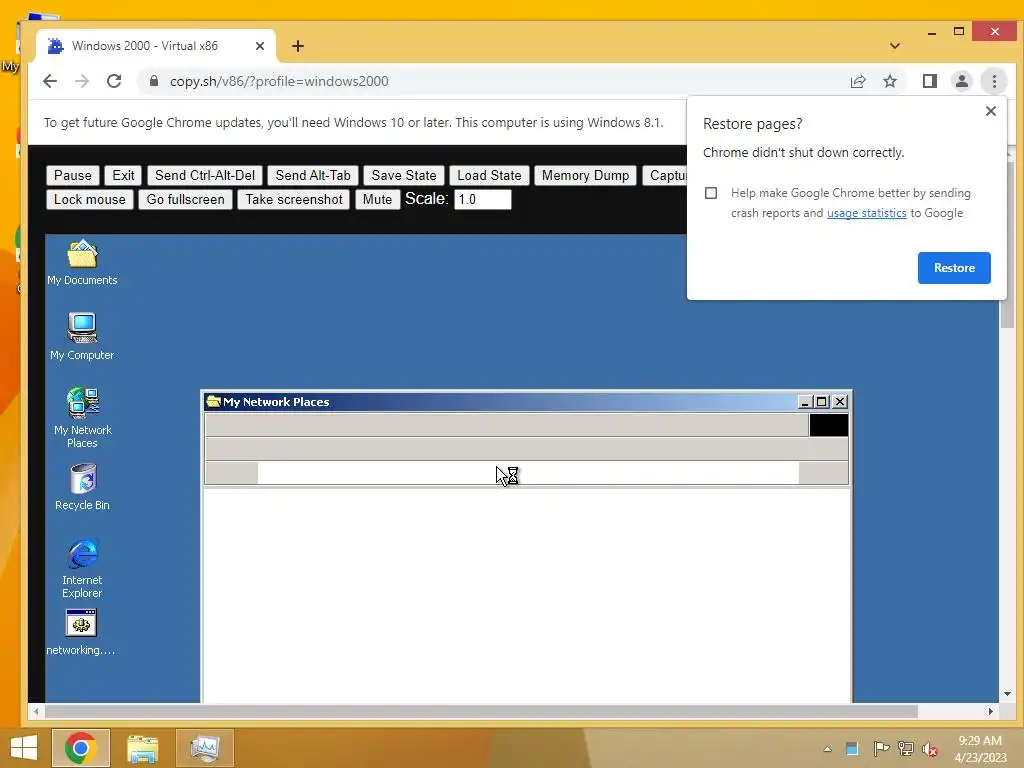Click the muted volume tray icon
This screenshot has height=768, width=1024.
point(930,749)
